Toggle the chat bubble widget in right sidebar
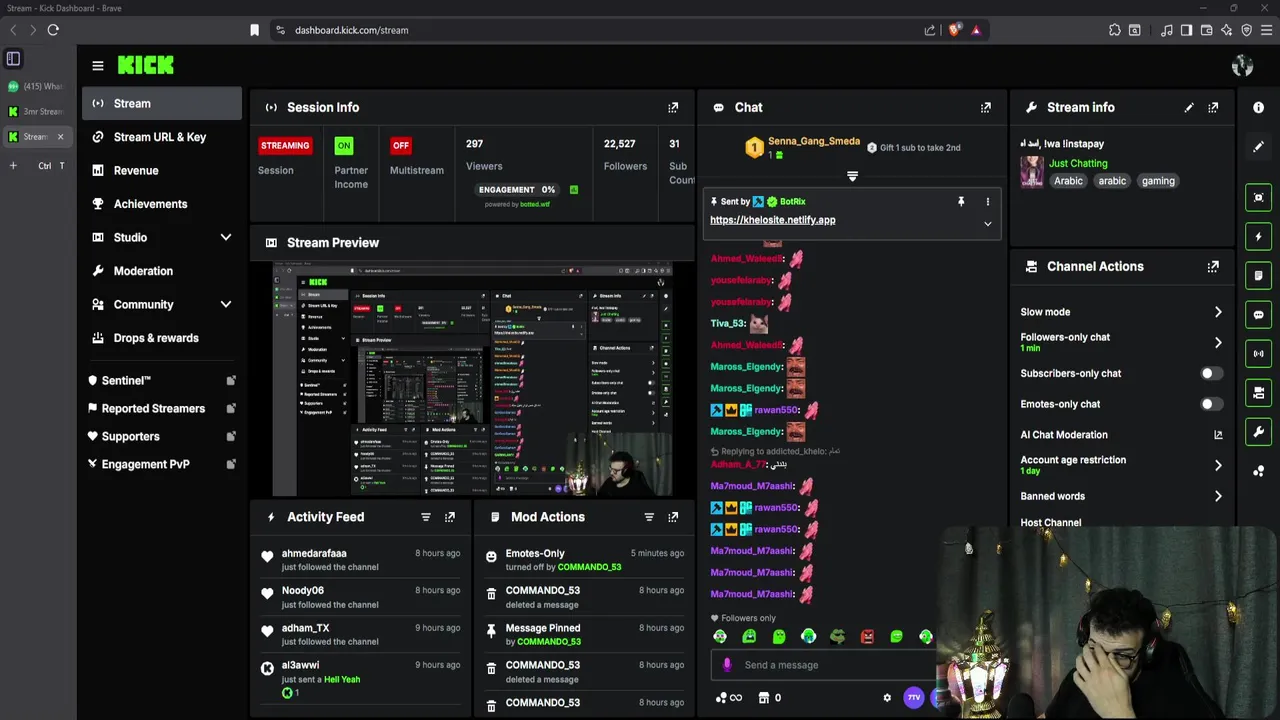 coord(1258,314)
